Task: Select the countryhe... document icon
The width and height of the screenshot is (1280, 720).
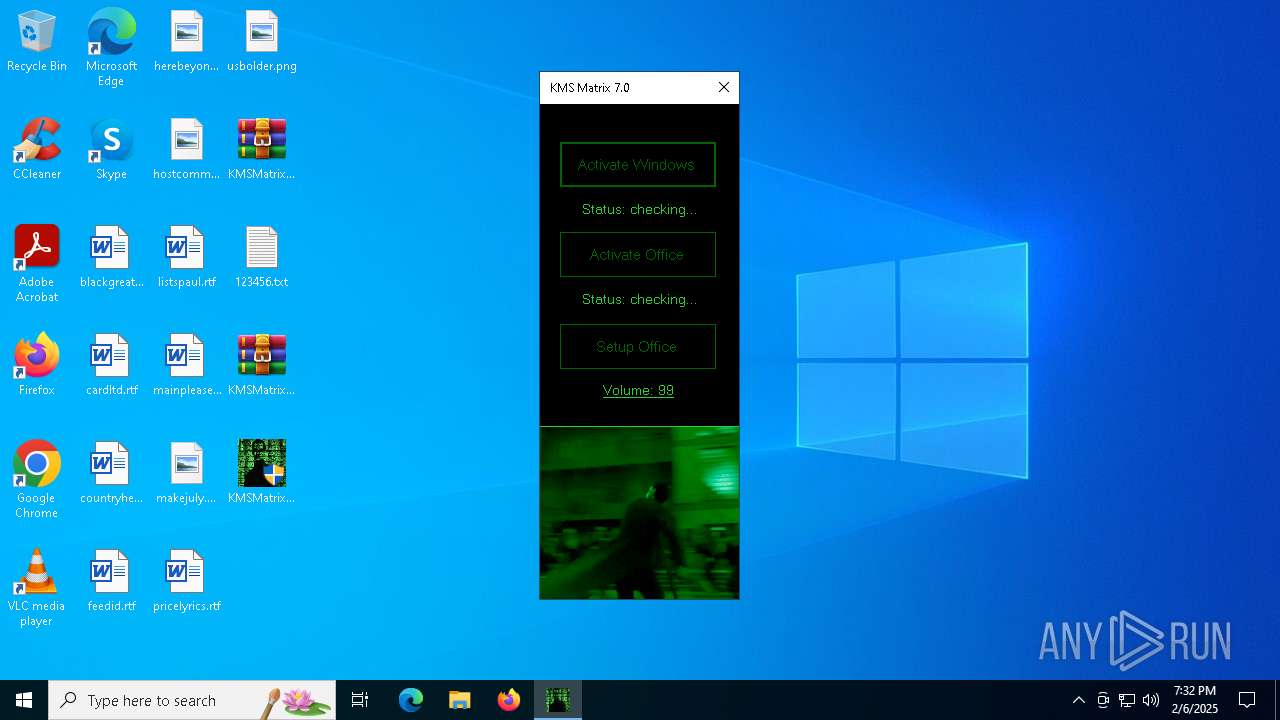Action: click(x=111, y=474)
